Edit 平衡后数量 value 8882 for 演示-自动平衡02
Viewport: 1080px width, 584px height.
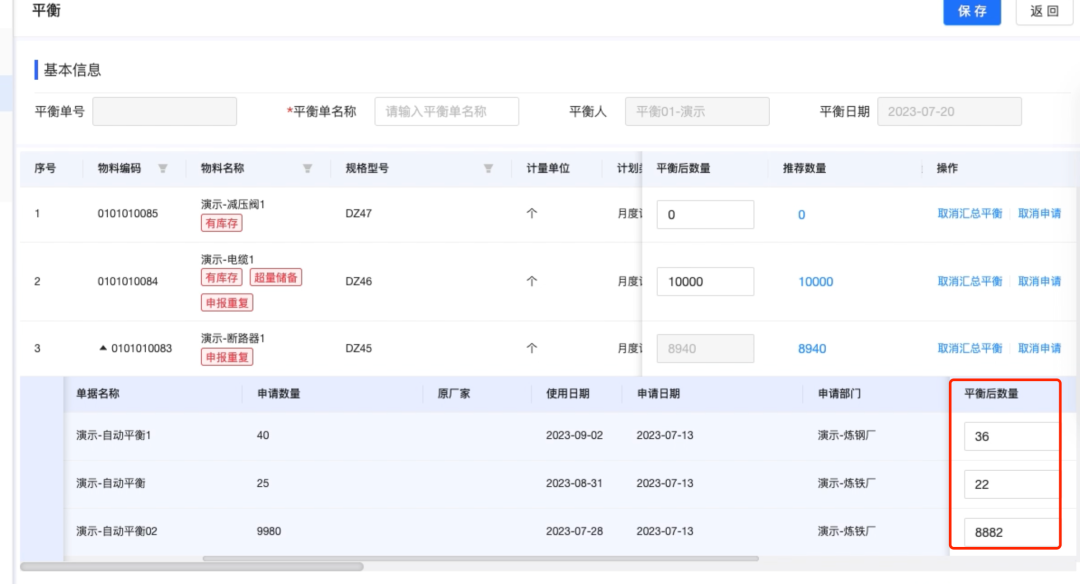[x=1011, y=532]
